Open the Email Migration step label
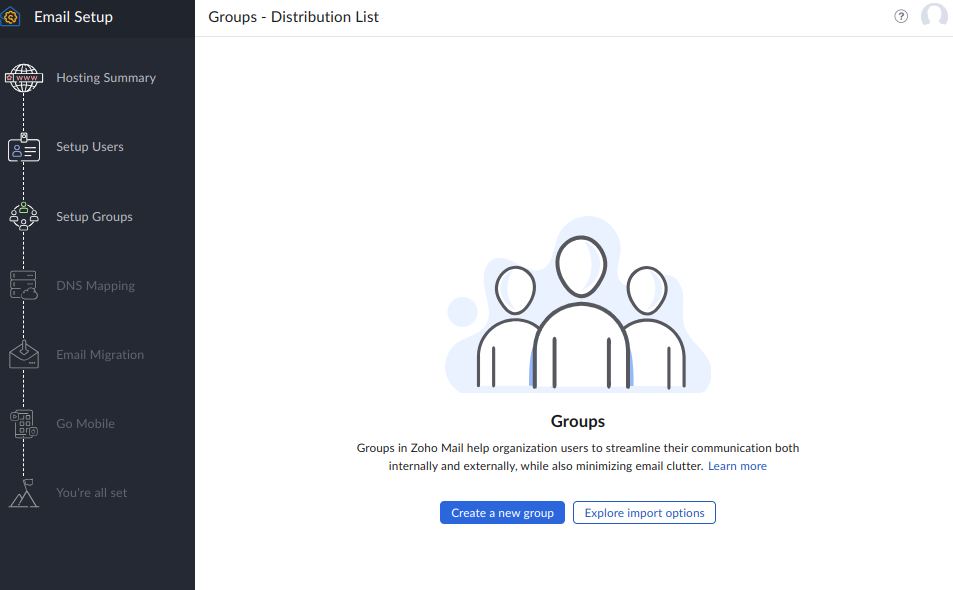 (100, 355)
